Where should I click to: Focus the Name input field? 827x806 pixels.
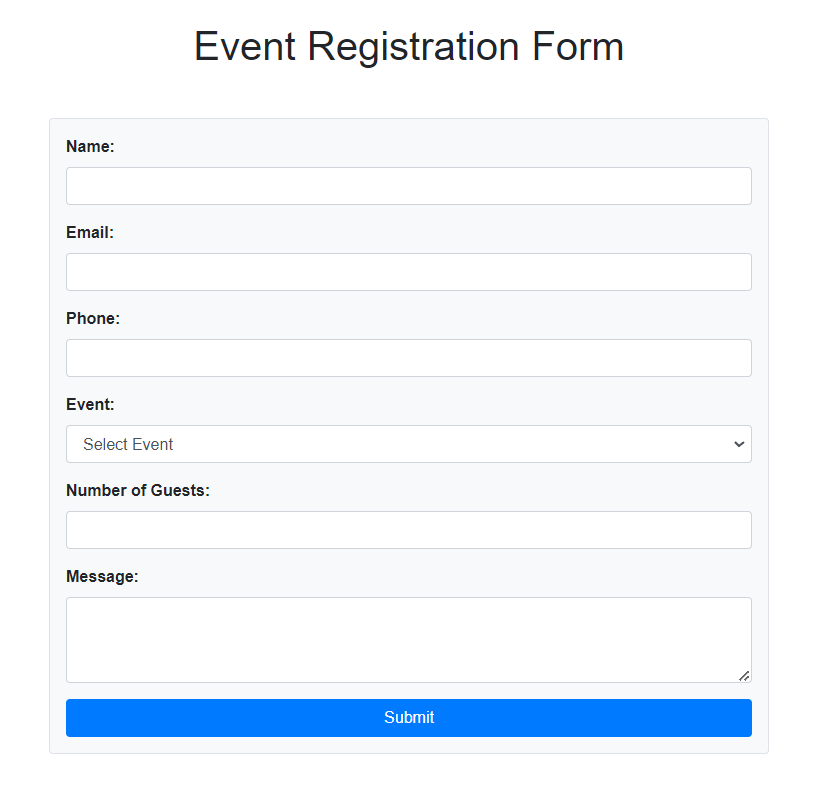coord(409,186)
